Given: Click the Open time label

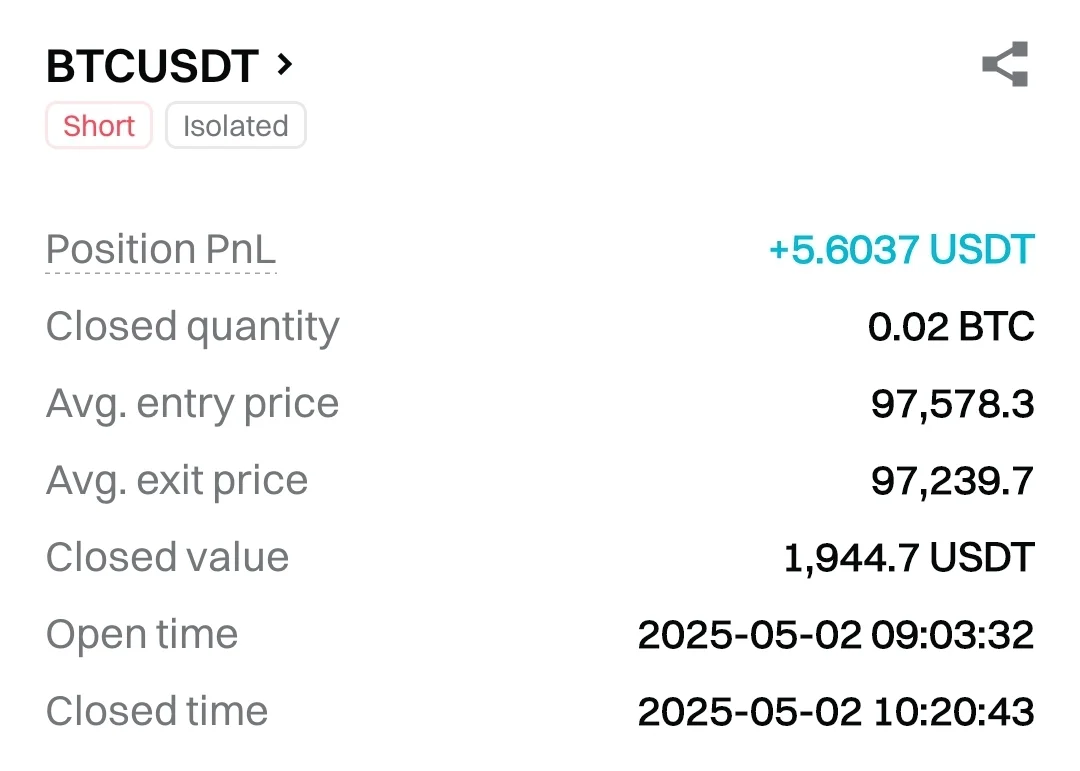Looking at the screenshot, I should click(x=141, y=635).
